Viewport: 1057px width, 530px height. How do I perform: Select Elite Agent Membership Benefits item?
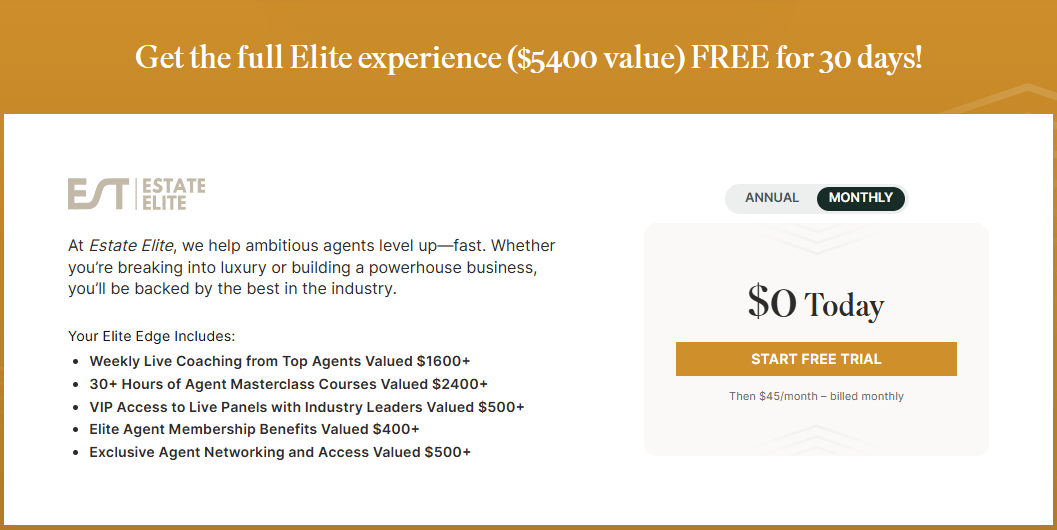pos(254,430)
